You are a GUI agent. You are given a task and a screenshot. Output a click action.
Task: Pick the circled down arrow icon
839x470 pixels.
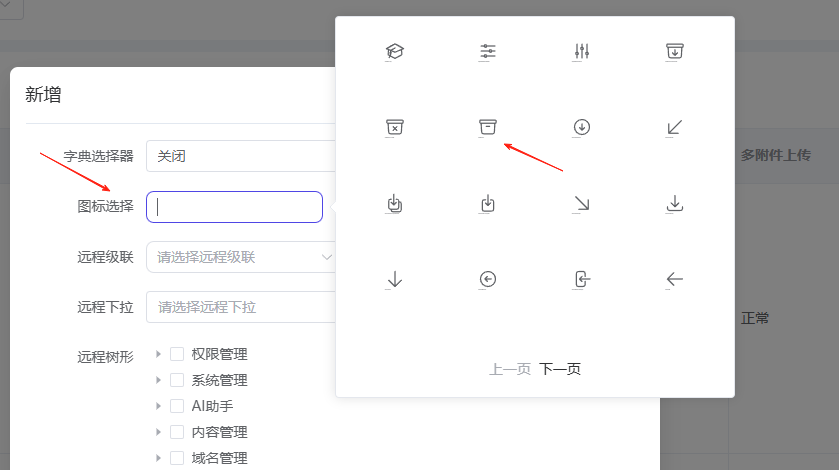(x=582, y=127)
